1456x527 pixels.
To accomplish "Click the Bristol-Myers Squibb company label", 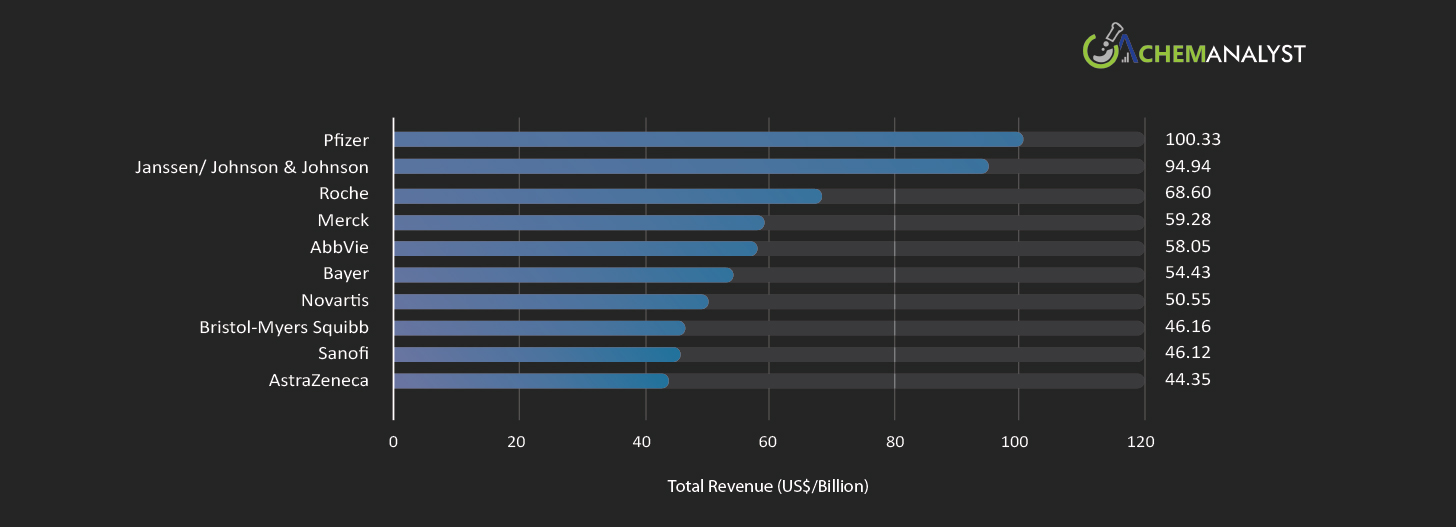I will (284, 327).
